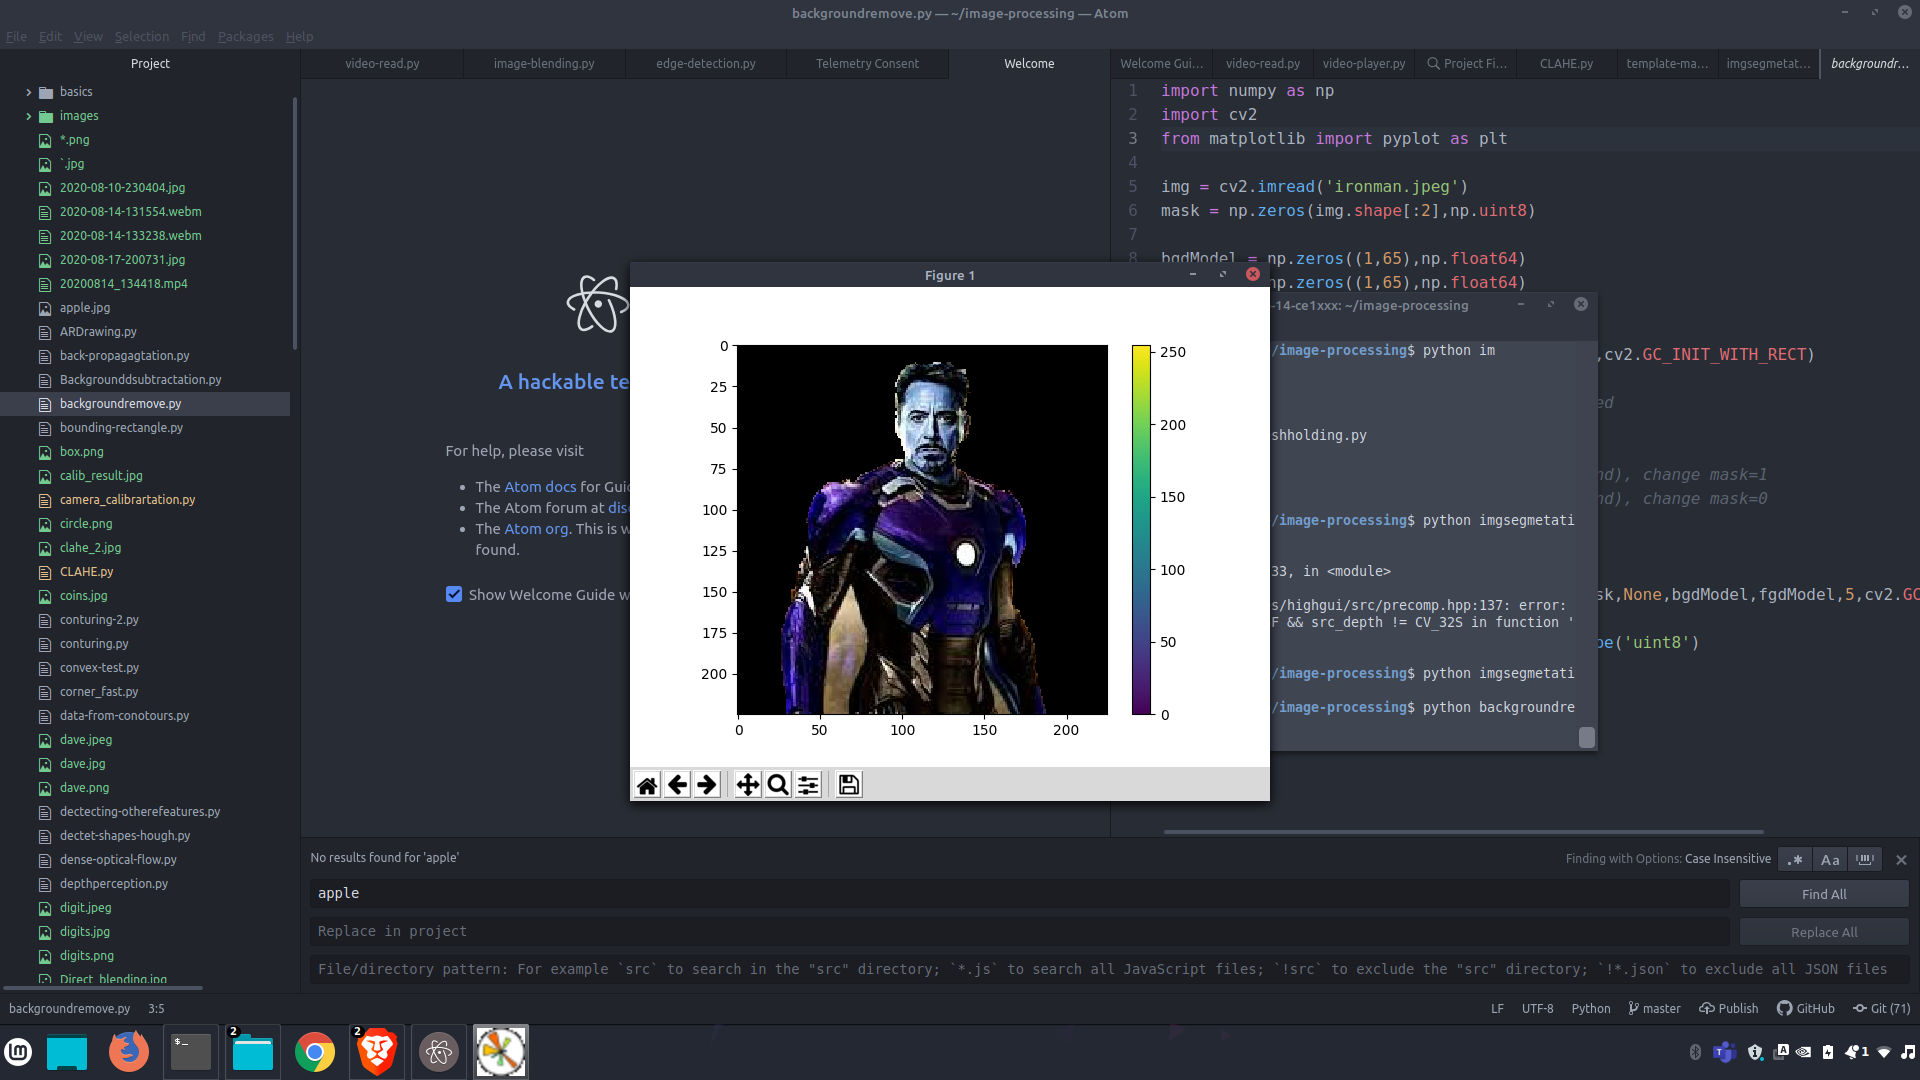Select the Zoom to rectangle tool
Viewport: 1920px width, 1080px height.
(778, 785)
